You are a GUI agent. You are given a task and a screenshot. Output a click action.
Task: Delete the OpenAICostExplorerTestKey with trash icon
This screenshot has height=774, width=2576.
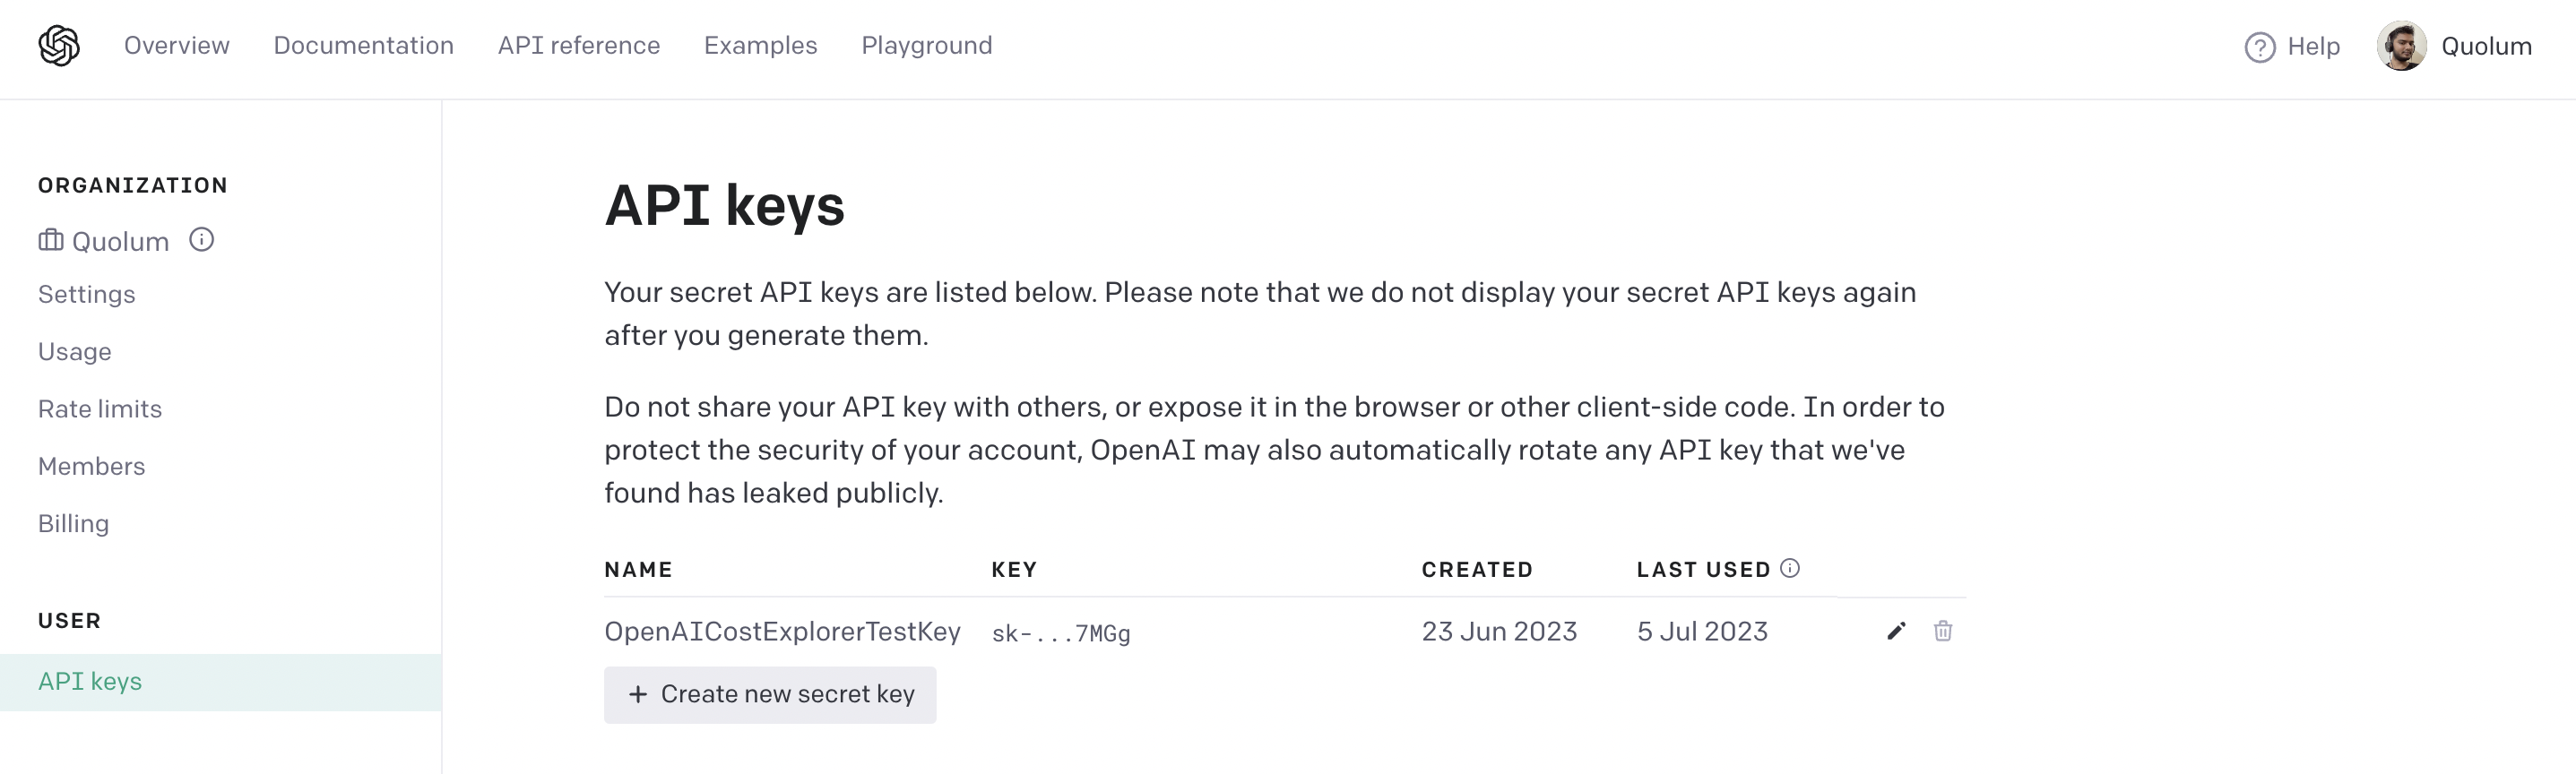[1942, 631]
